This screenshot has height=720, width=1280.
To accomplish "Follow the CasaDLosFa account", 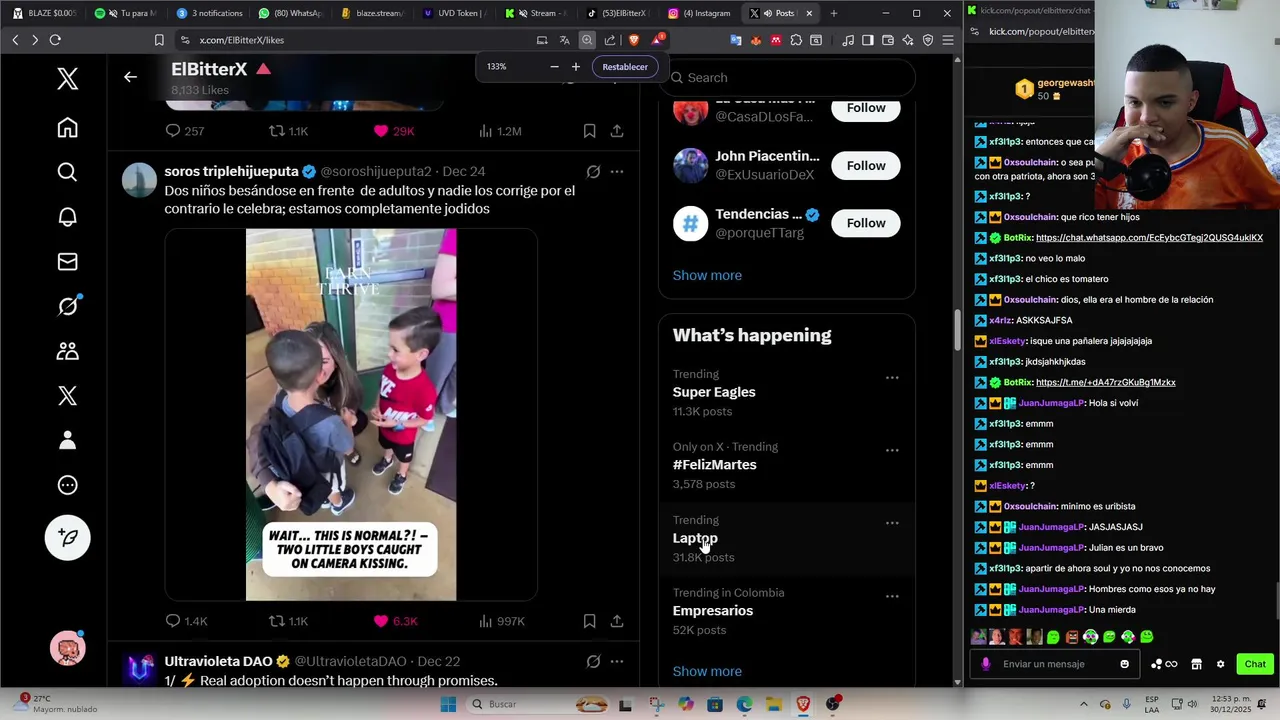I will coord(866,108).
